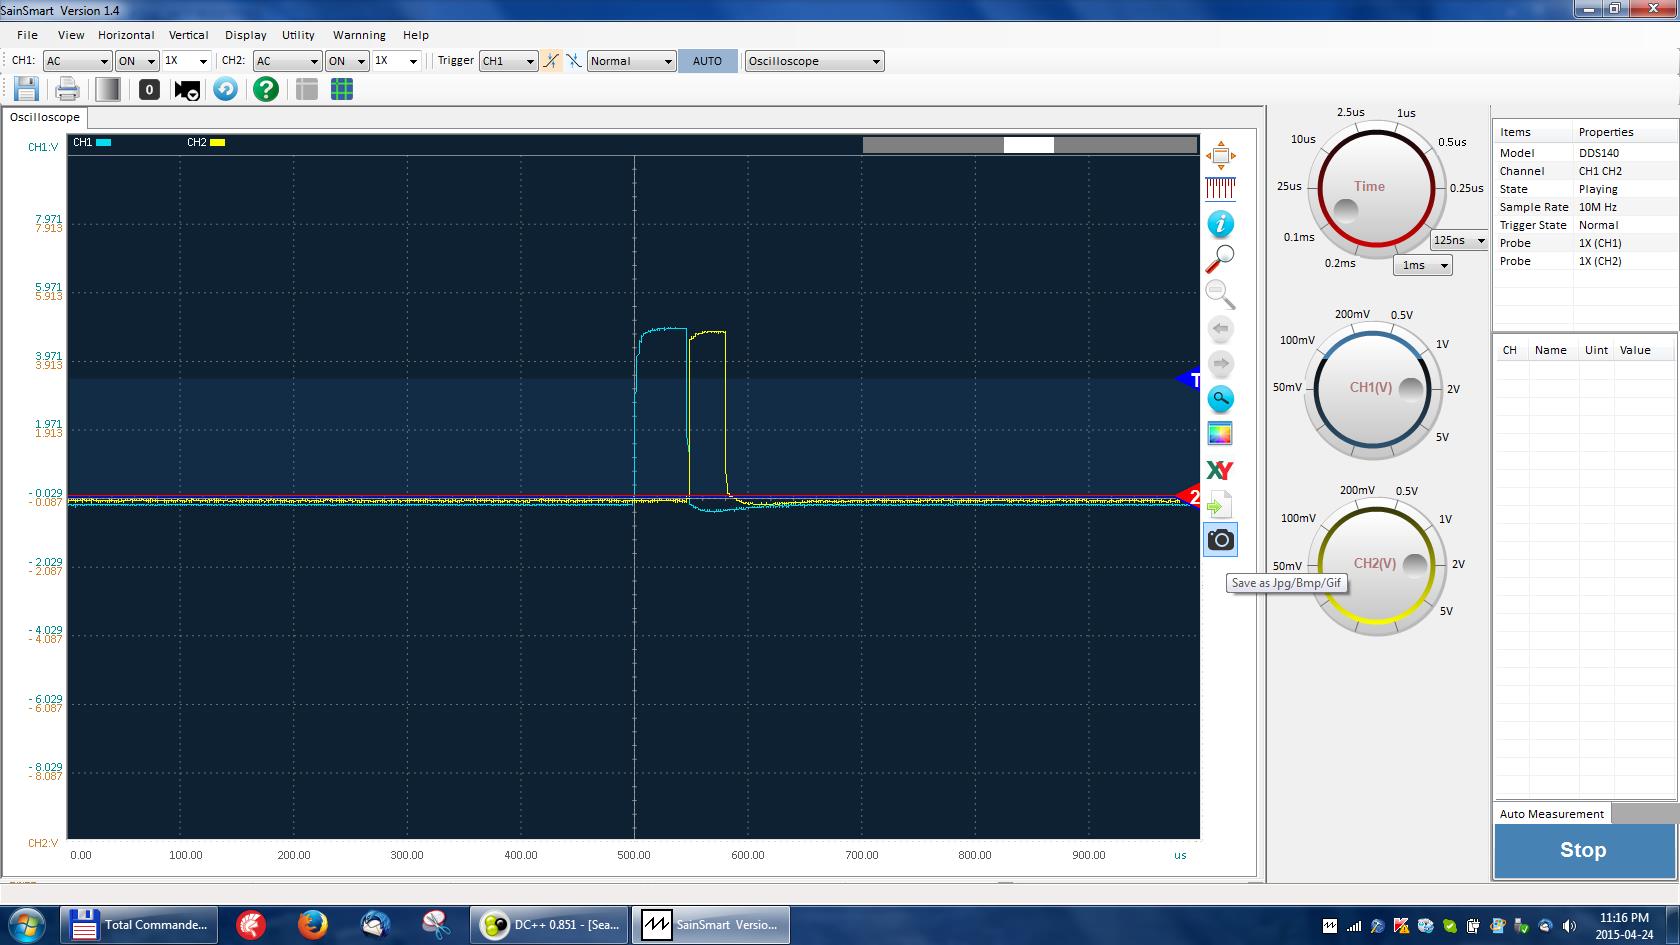Screen dimensions: 1680x945
Task: Switch to XY mode icon
Action: tap(1220, 470)
